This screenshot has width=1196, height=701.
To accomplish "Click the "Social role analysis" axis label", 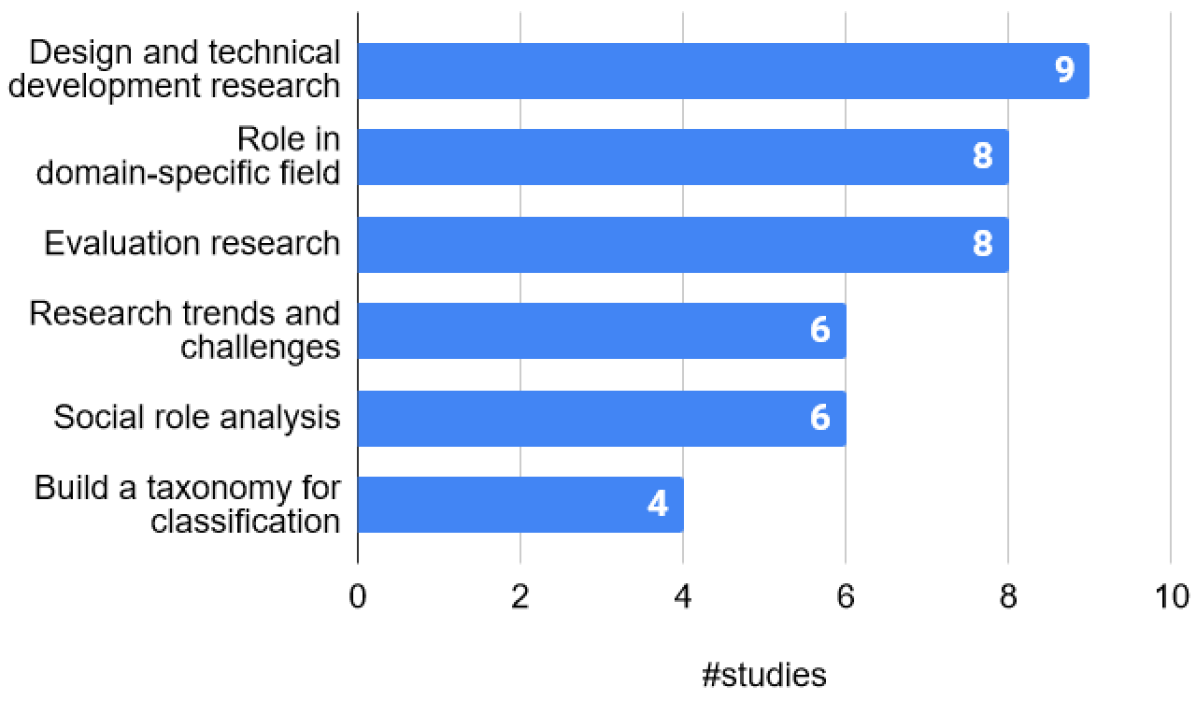I will (197, 417).
